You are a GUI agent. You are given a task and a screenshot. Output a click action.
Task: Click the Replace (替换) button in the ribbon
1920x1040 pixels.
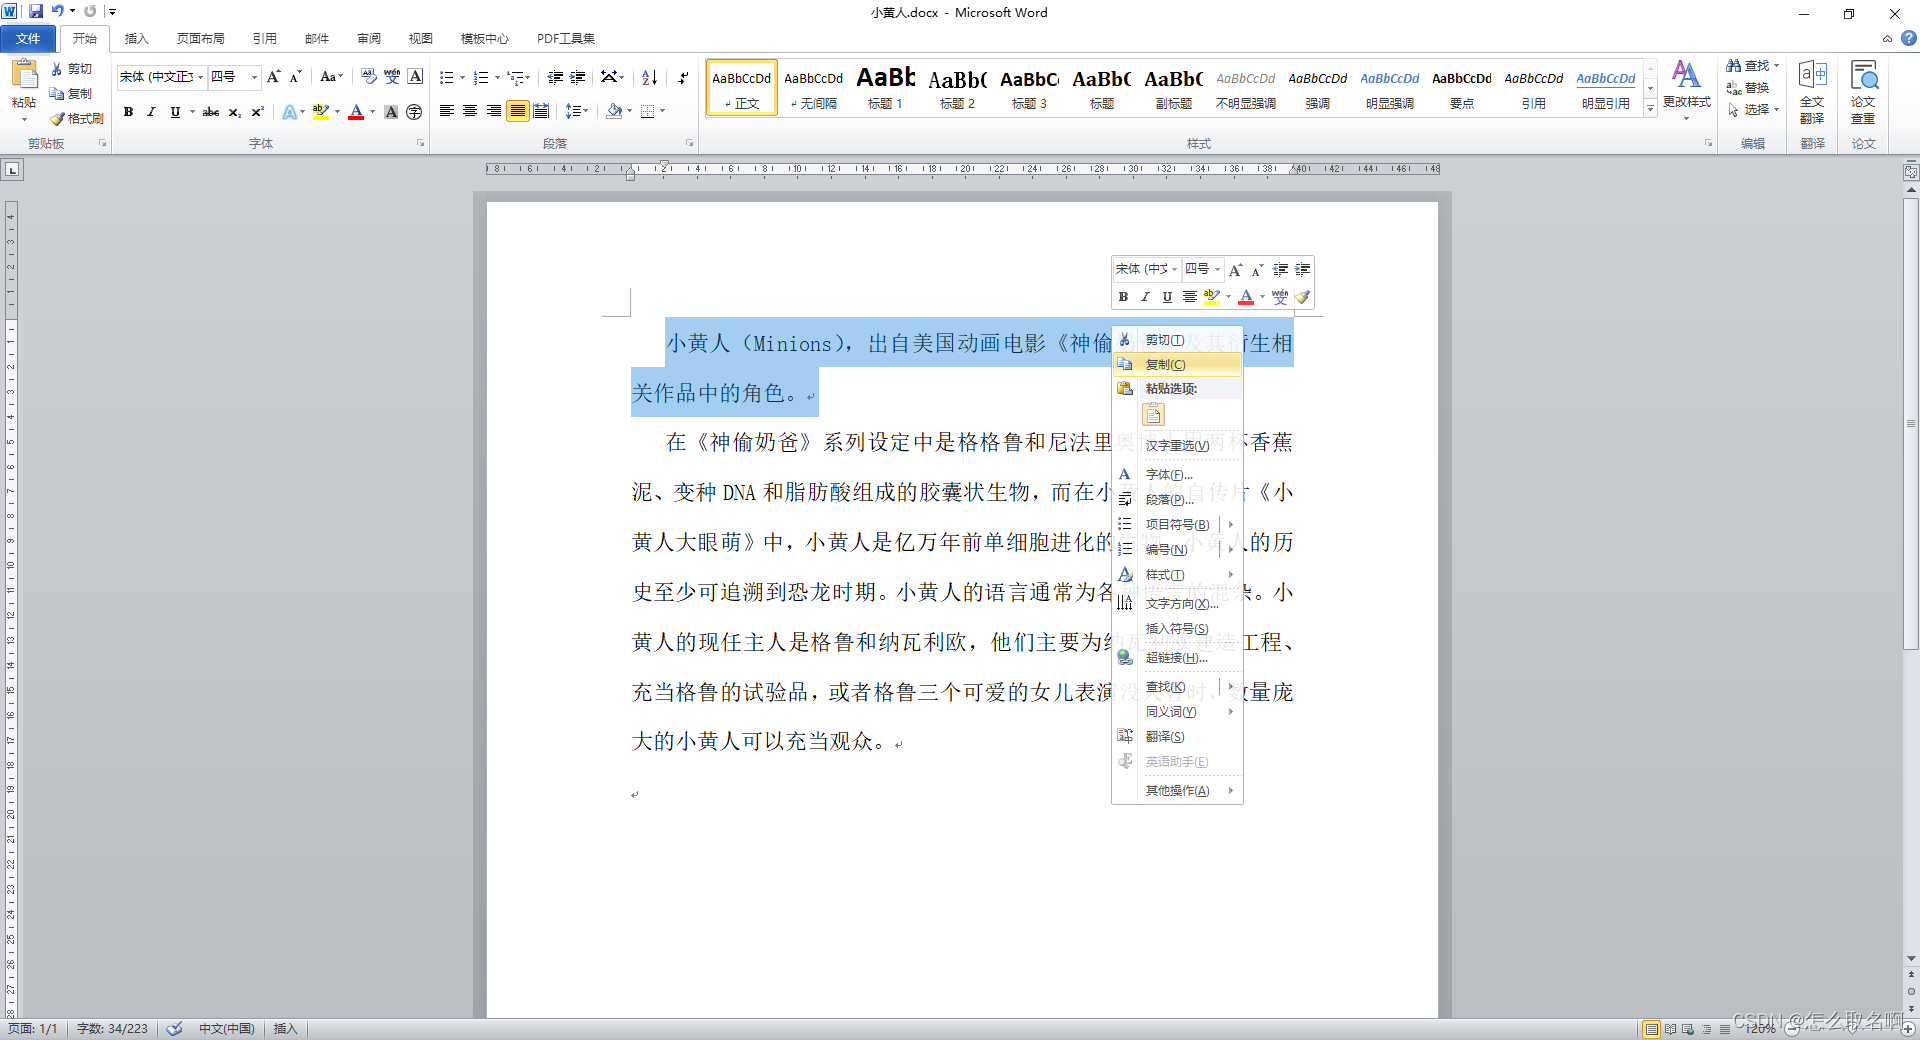click(1747, 88)
